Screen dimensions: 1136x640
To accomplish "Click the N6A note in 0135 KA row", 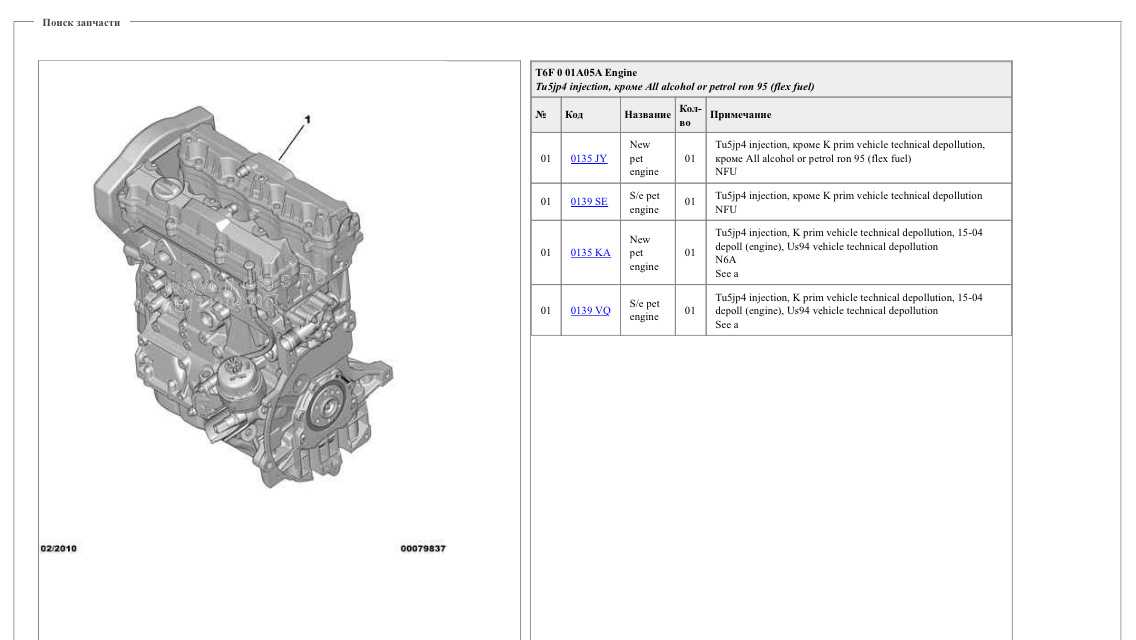I will click(x=725, y=259).
